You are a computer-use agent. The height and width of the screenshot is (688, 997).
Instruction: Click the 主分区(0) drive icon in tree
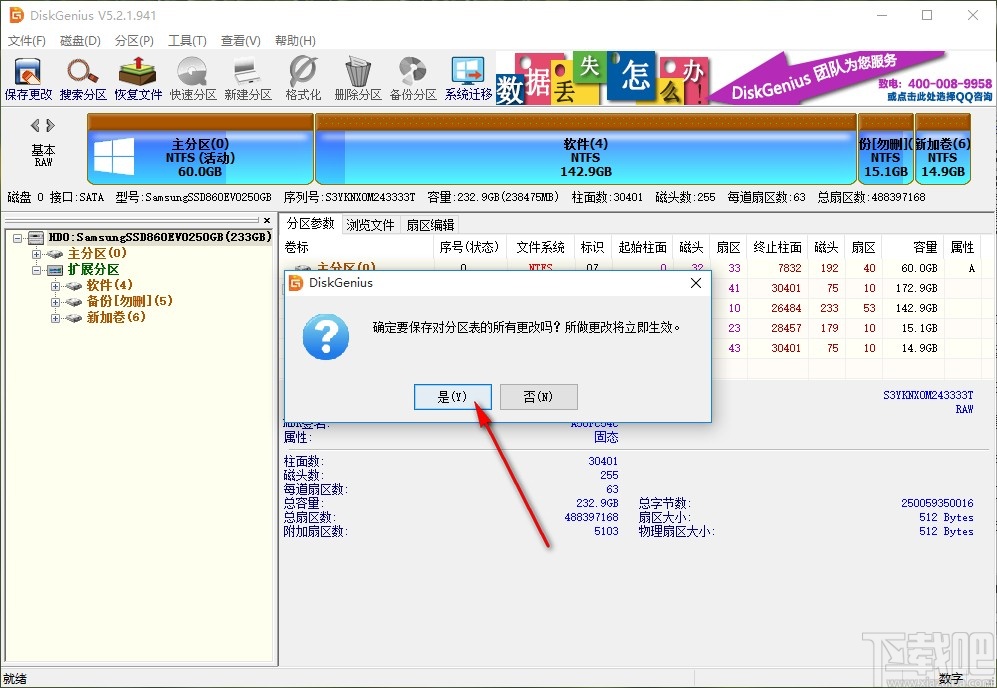point(56,254)
